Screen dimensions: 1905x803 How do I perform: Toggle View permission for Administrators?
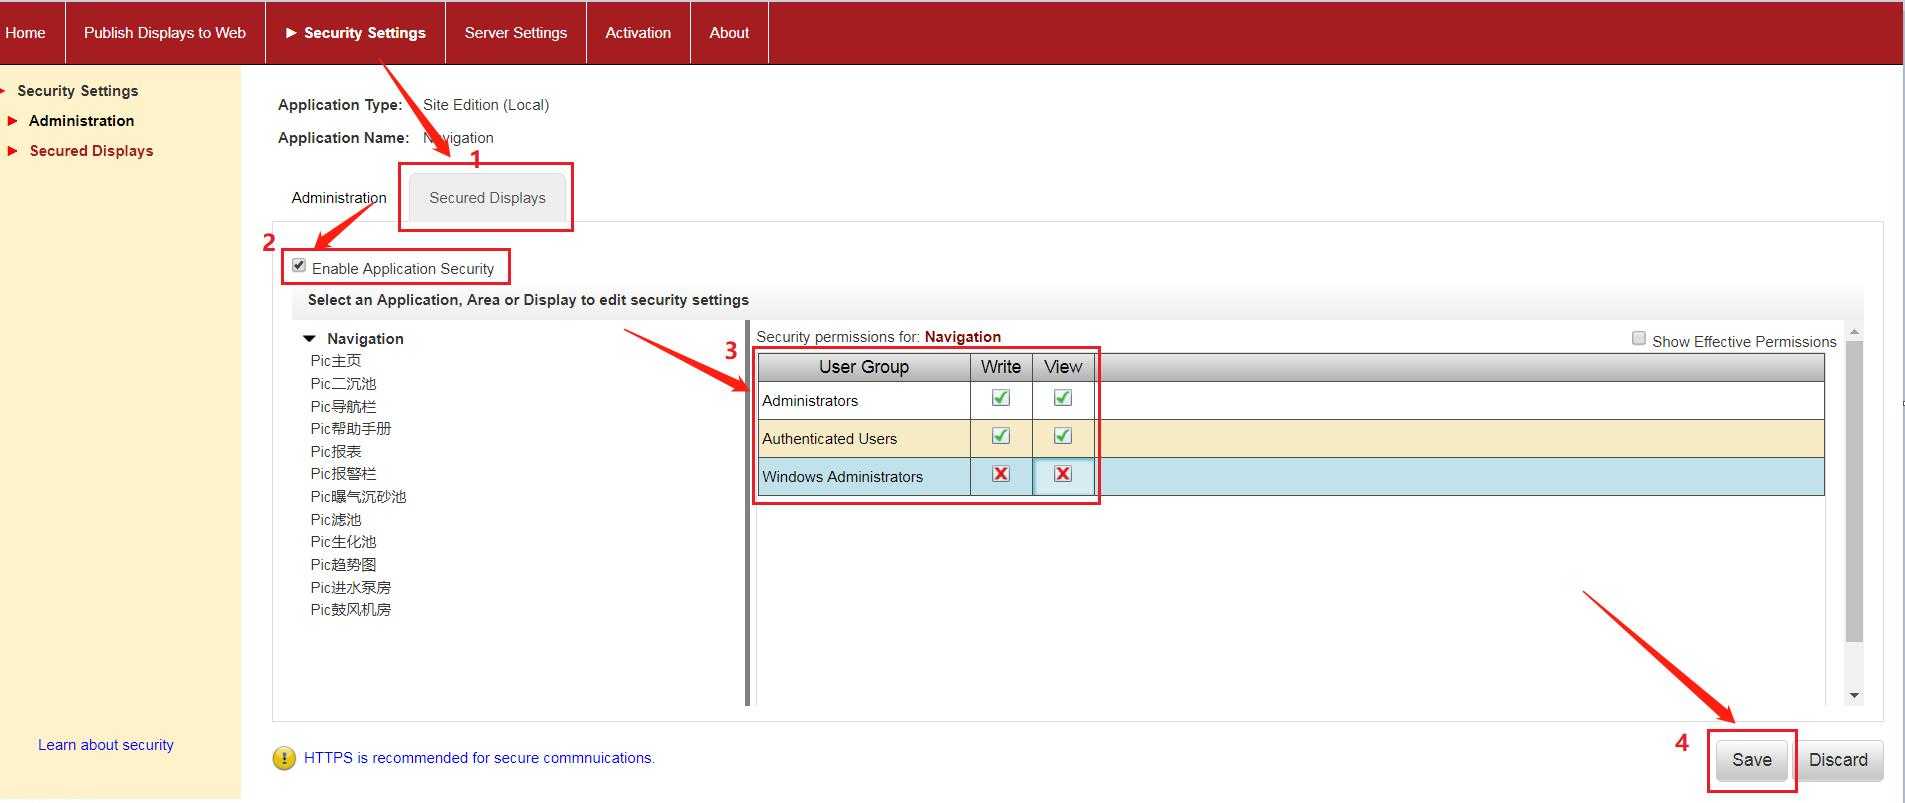click(x=1063, y=398)
